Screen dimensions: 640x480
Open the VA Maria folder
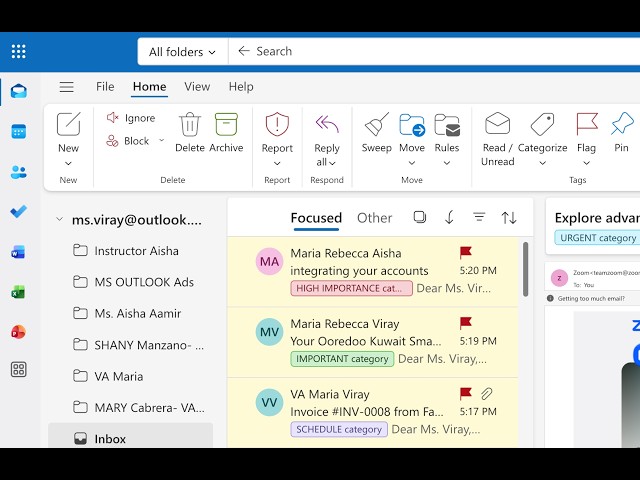[131, 376]
